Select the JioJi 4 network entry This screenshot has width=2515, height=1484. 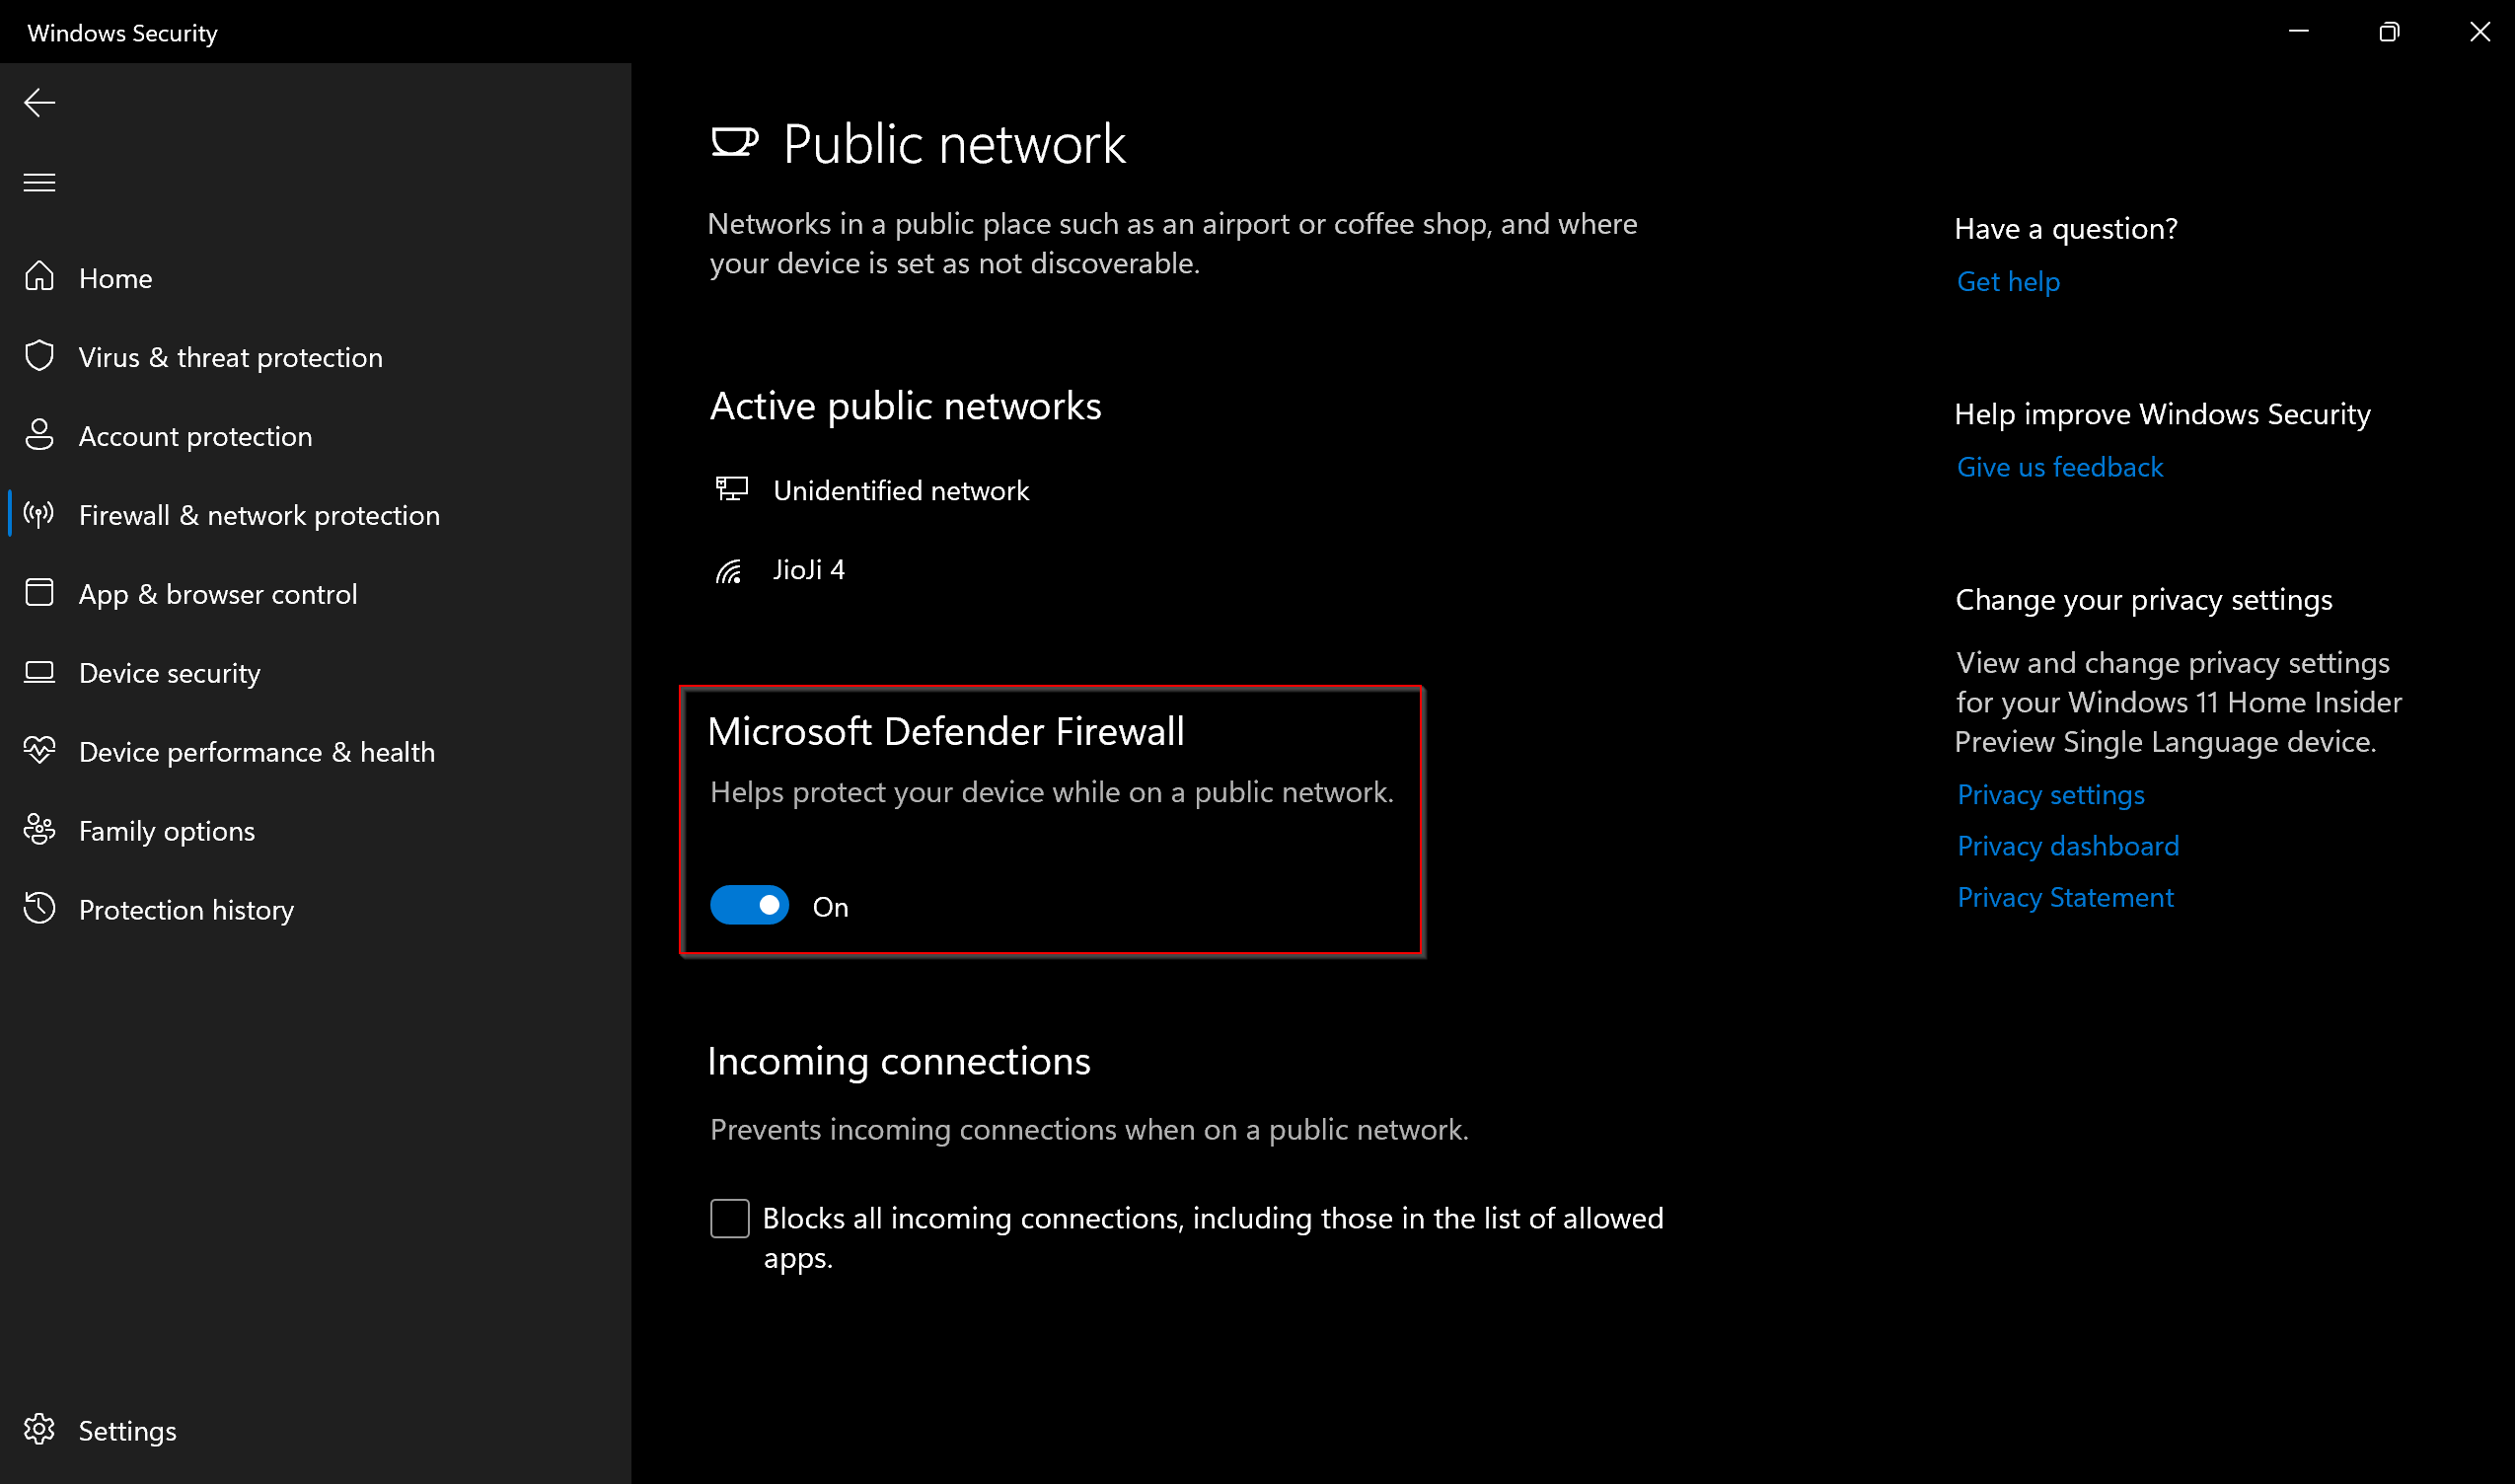809,568
